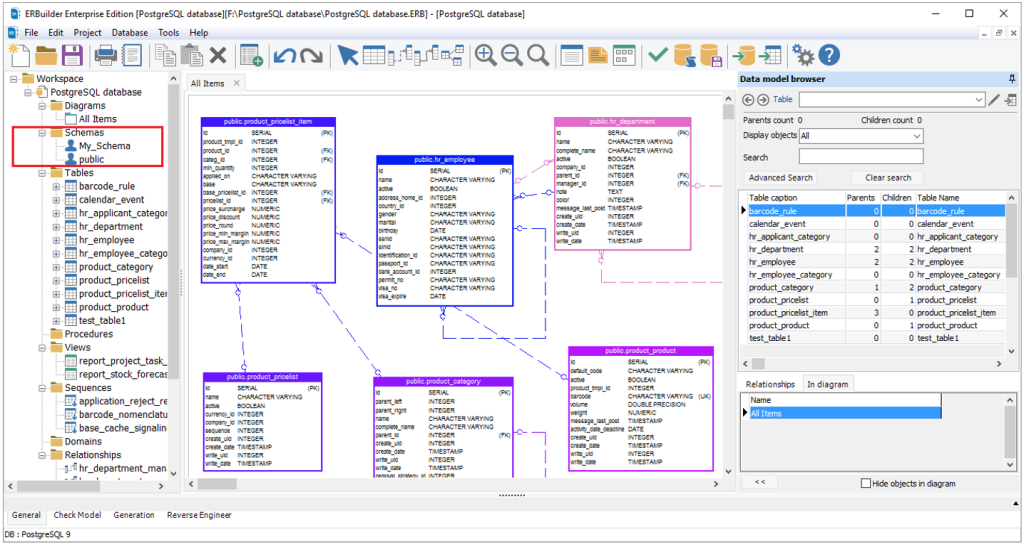Select the pointer arrow tool

coord(347,55)
